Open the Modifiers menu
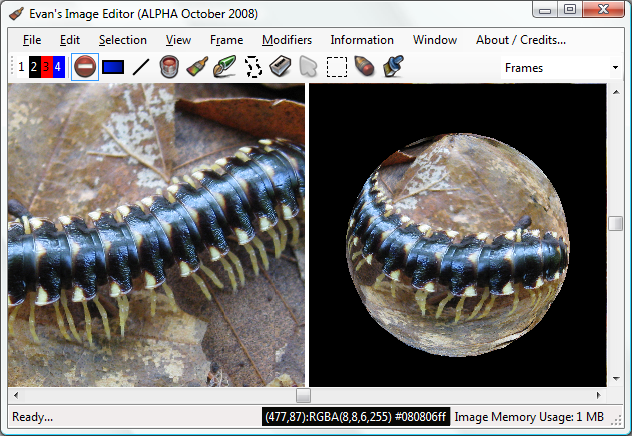 (287, 40)
